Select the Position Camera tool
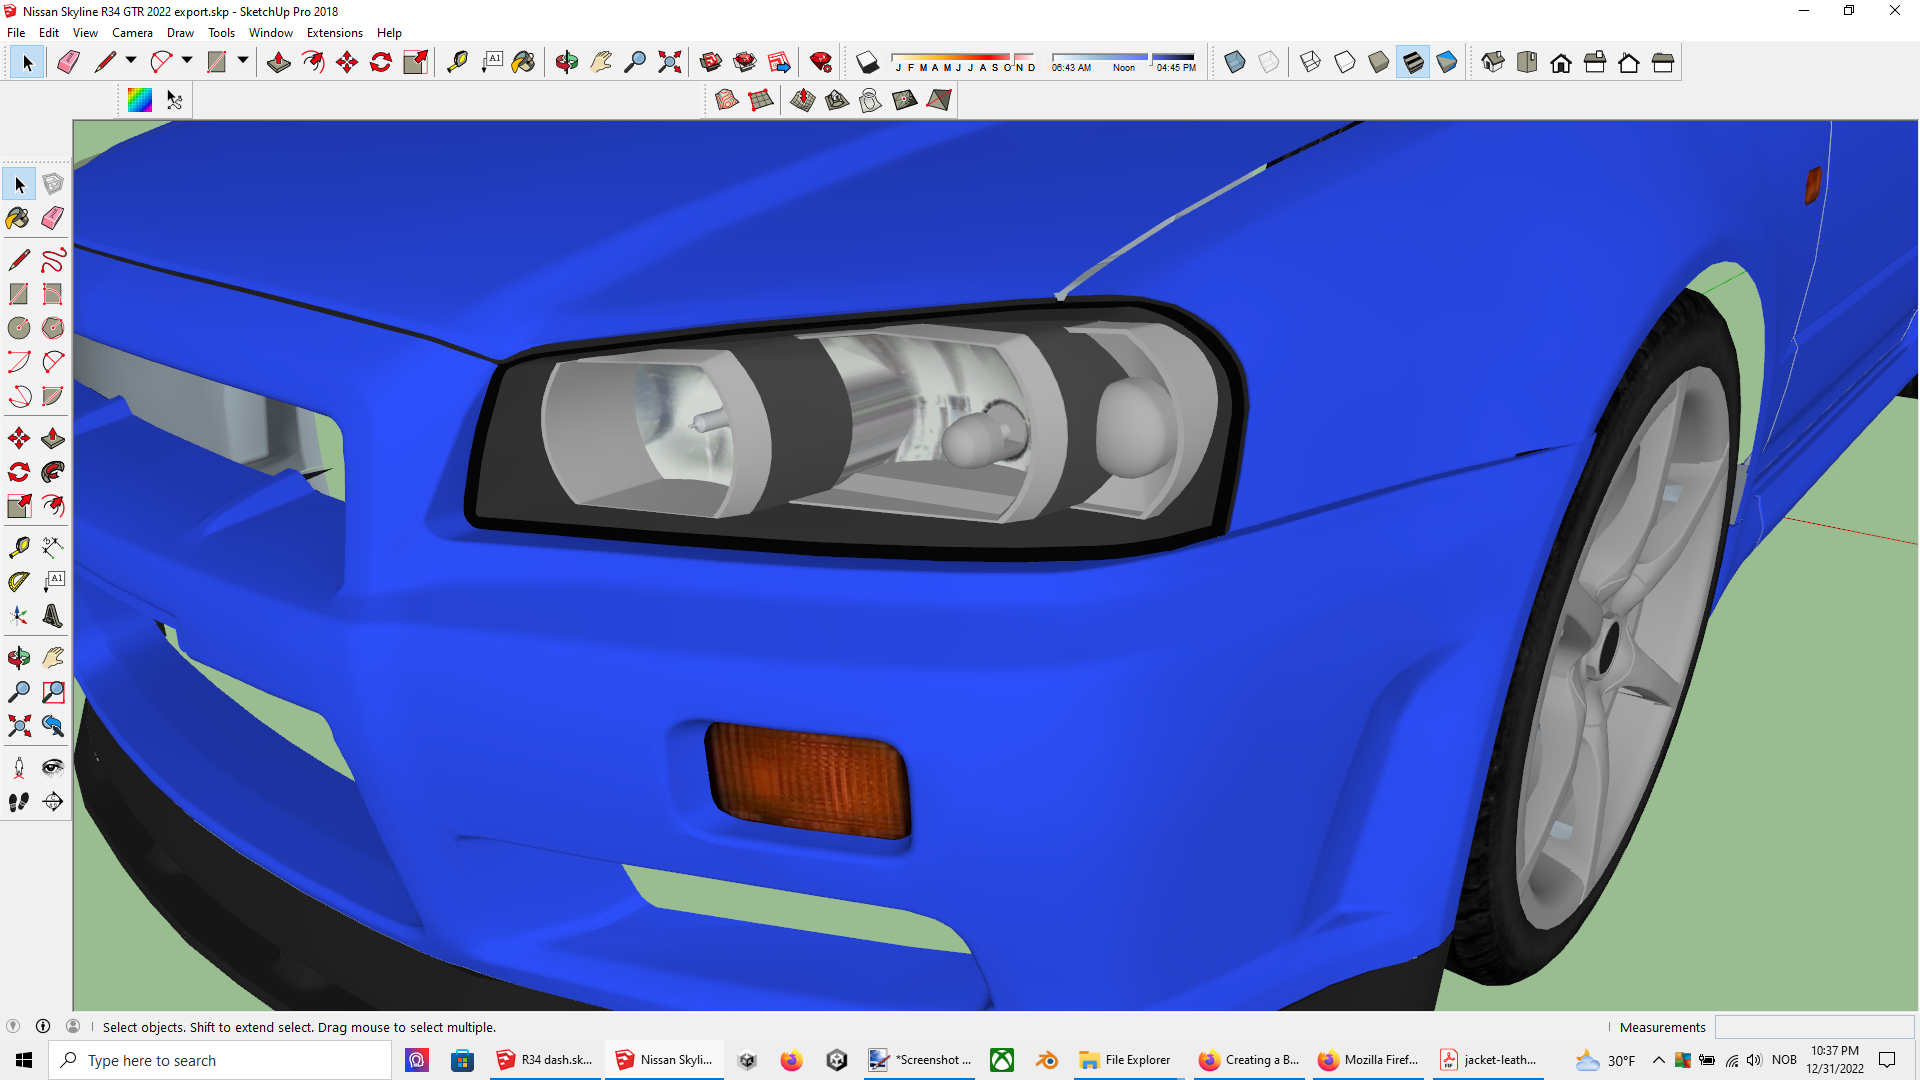 [19, 768]
